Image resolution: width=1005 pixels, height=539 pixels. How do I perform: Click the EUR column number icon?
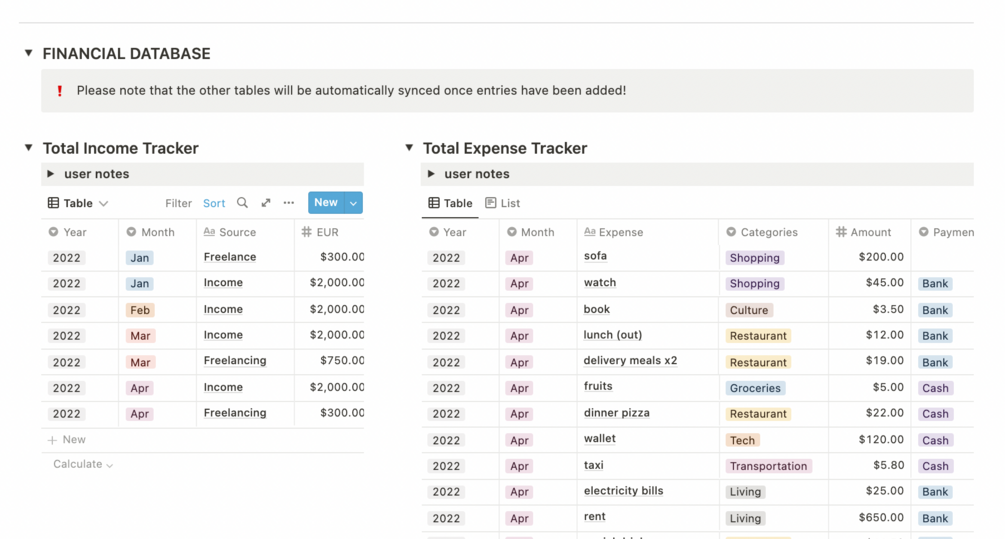click(x=306, y=232)
